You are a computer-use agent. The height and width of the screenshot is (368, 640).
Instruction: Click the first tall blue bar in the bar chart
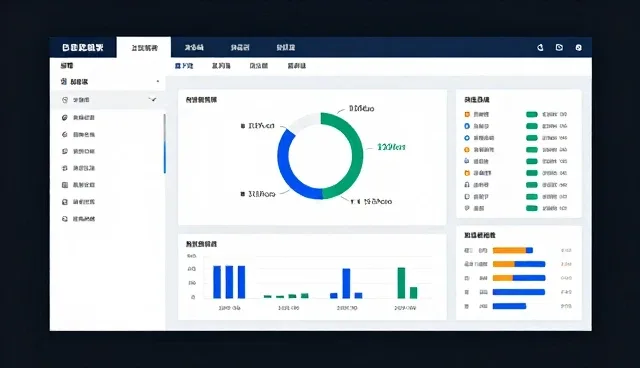point(217,282)
